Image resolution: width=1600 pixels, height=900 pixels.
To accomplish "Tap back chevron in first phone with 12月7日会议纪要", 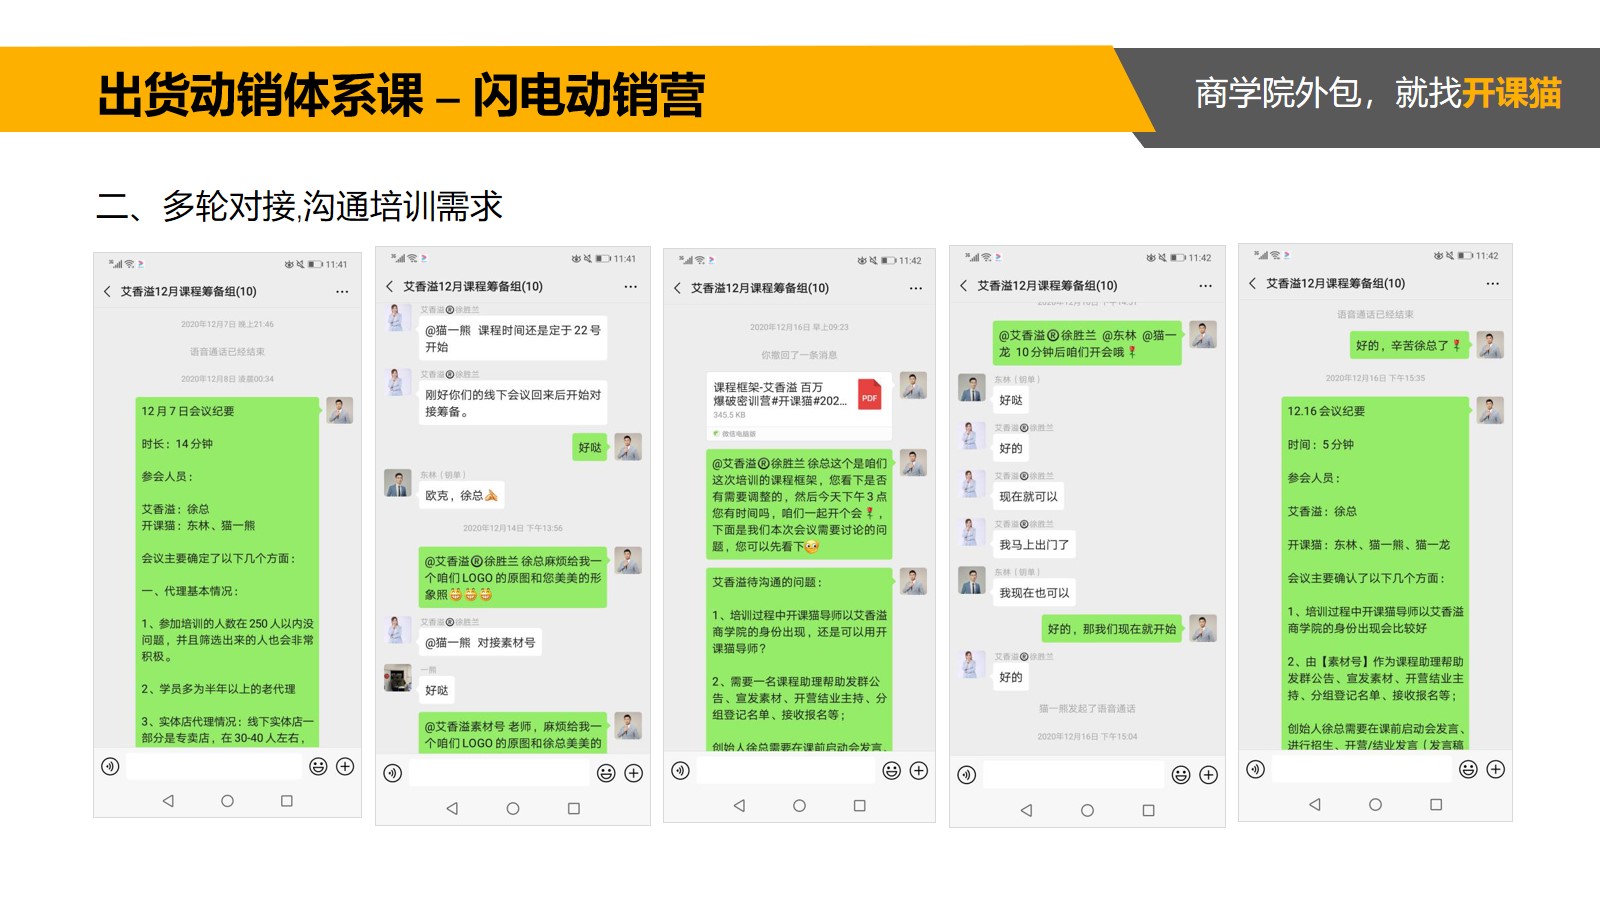I will [107, 291].
